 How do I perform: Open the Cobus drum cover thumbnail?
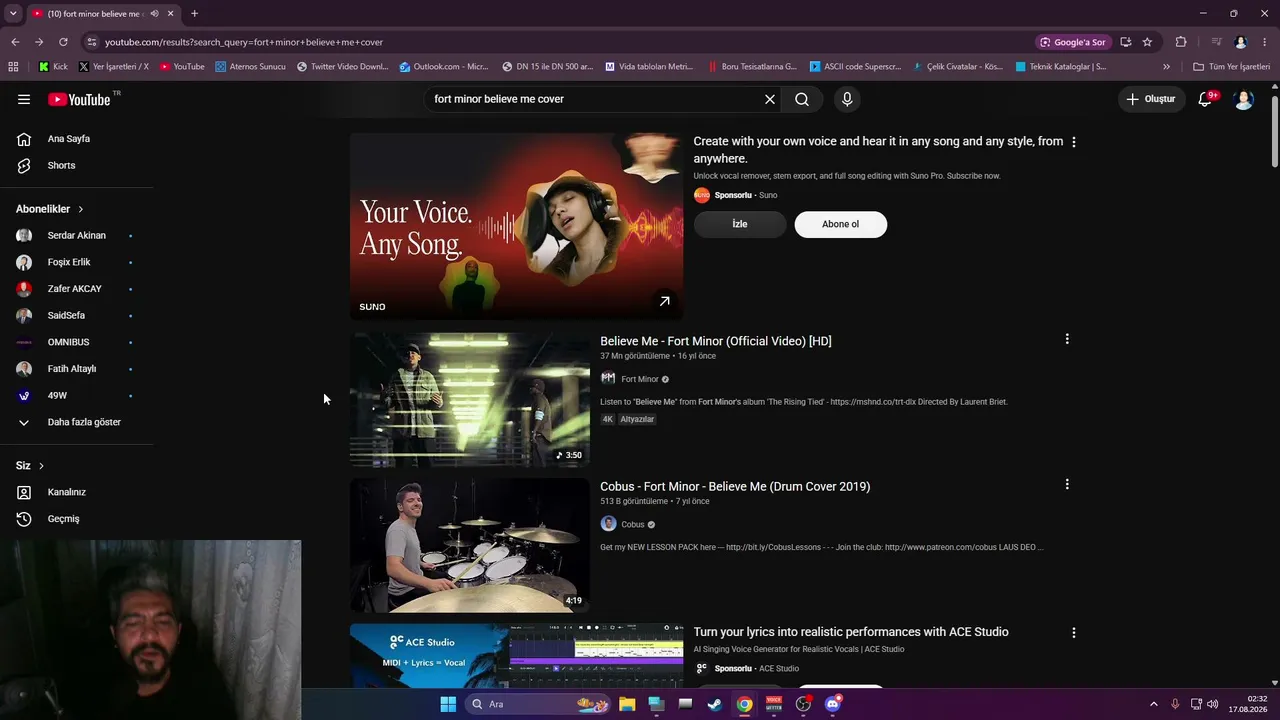pos(470,545)
